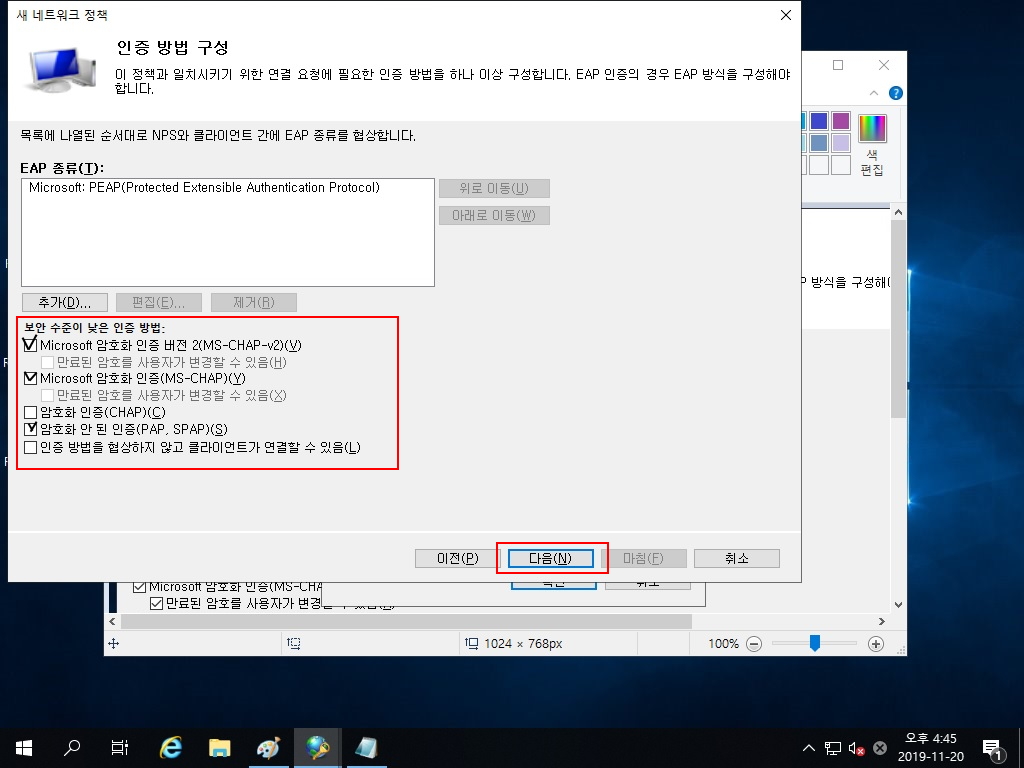1024x768 pixels.
Task: Click the 다음(N) next button
Action: coord(551,558)
